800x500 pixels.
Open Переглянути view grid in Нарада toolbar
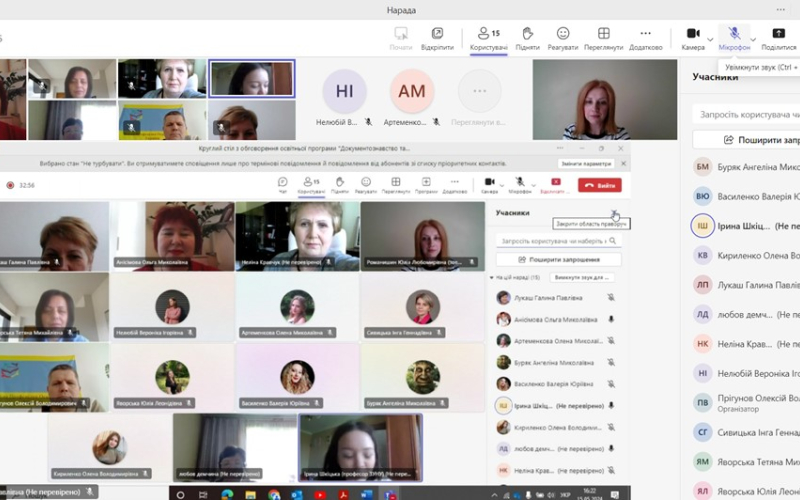coord(604,39)
